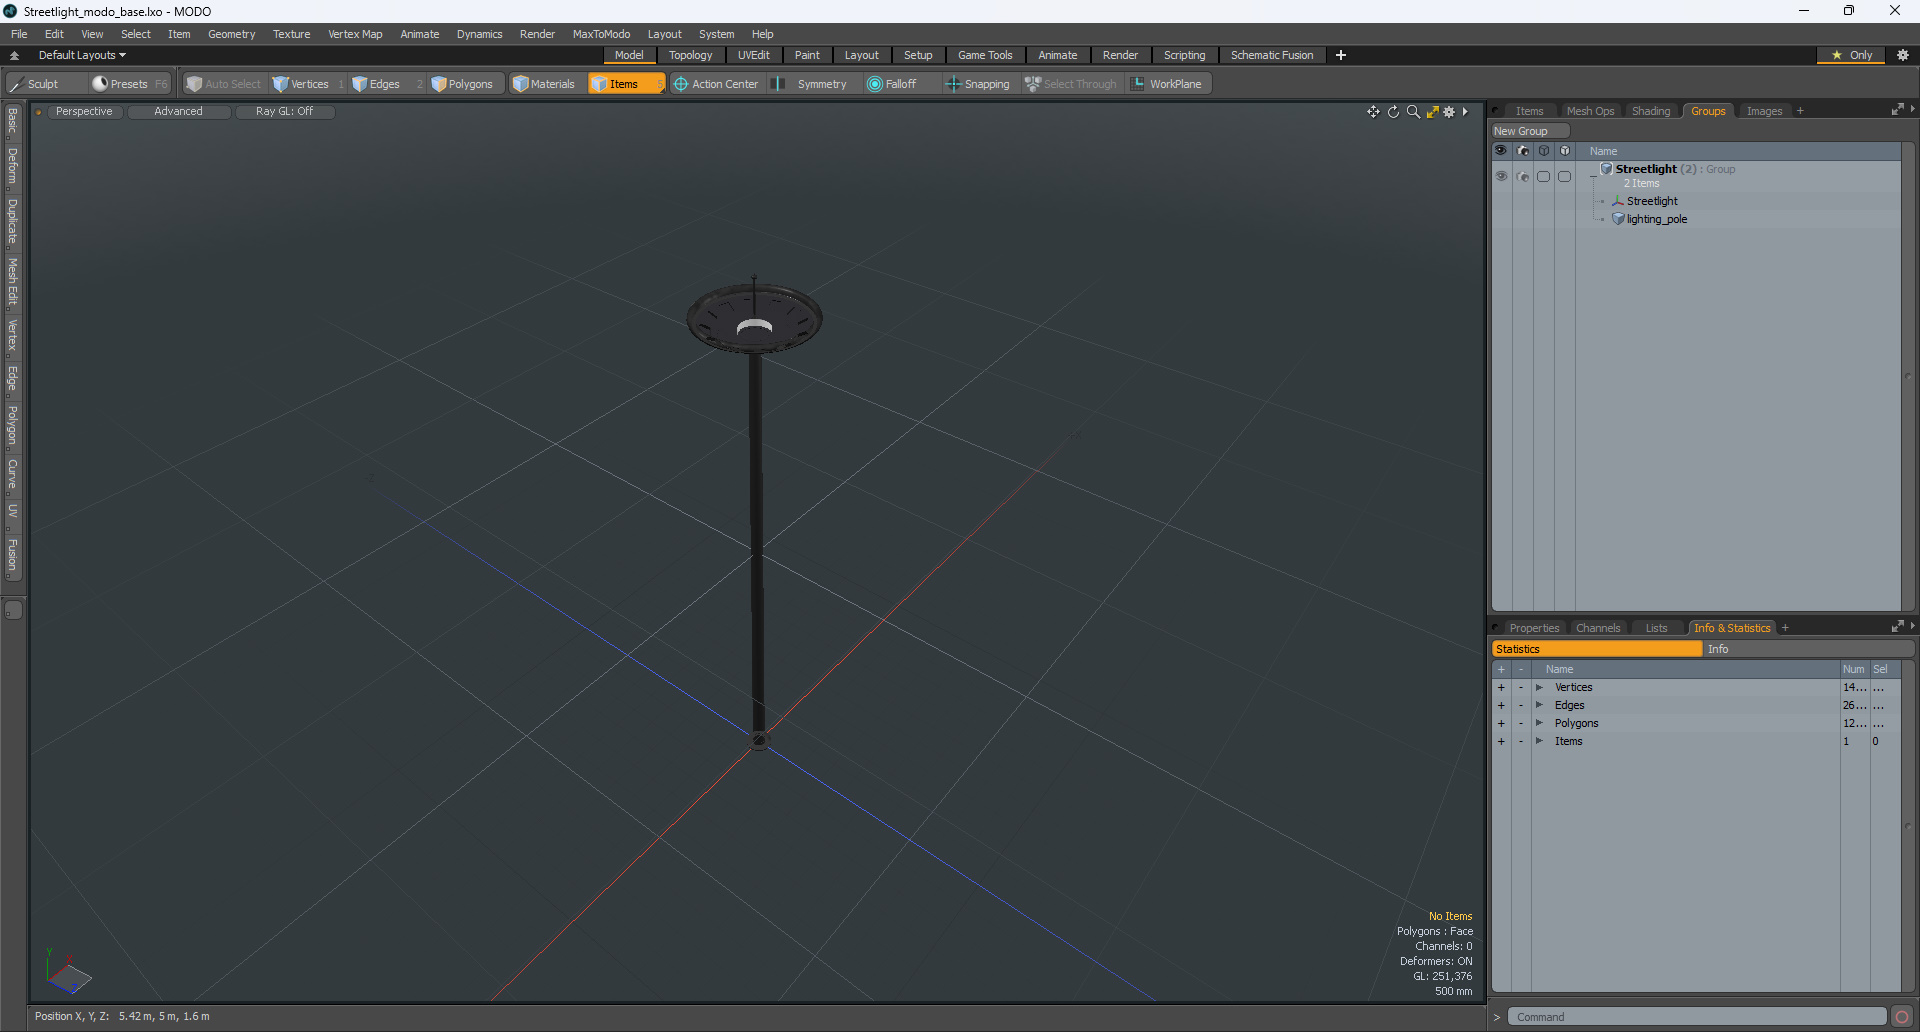The image size is (1920, 1032).
Task: Click the viewport pan (move arrows) icon
Action: tap(1373, 112)
